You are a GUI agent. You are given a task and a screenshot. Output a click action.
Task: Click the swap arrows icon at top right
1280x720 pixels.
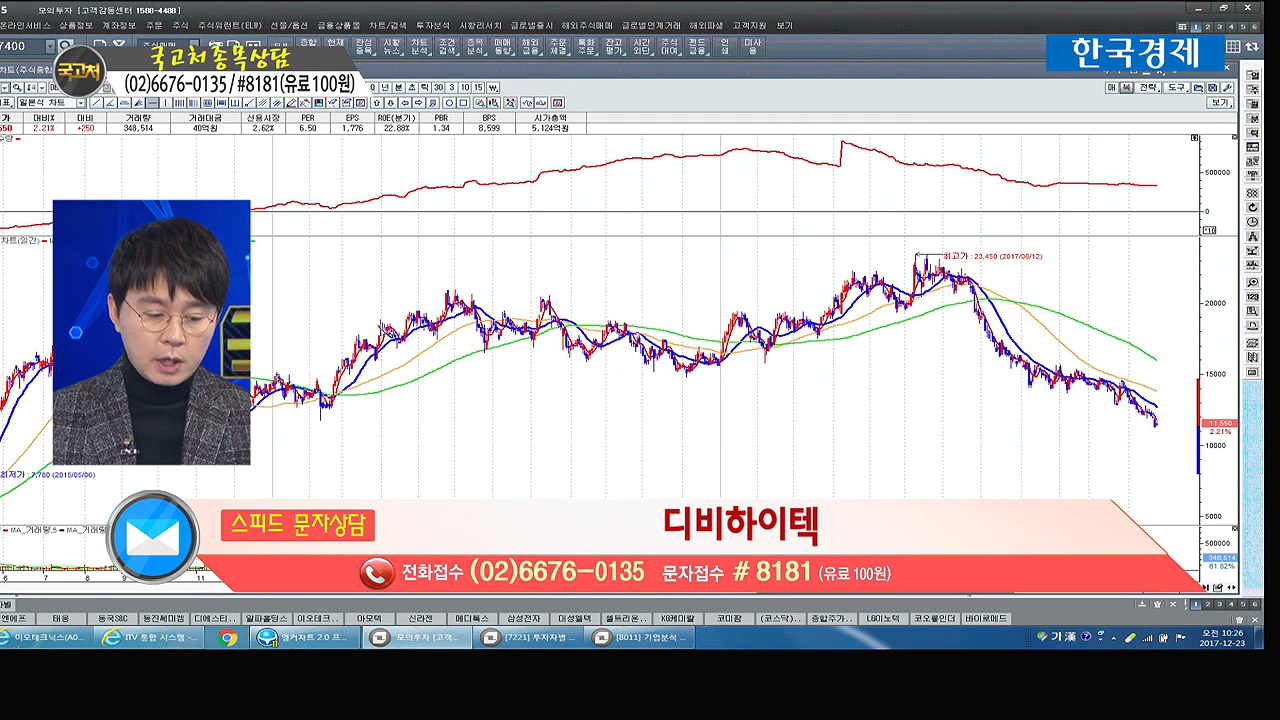pos(1254,47)
